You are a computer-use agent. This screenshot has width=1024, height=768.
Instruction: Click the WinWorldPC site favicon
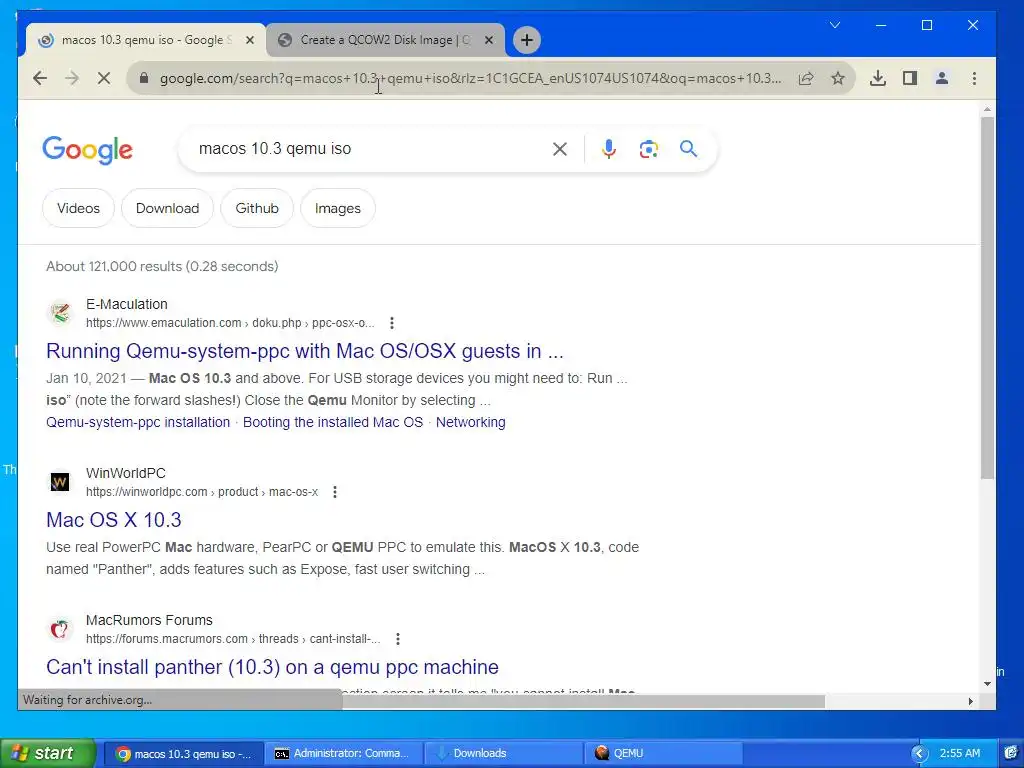(60, 482)
